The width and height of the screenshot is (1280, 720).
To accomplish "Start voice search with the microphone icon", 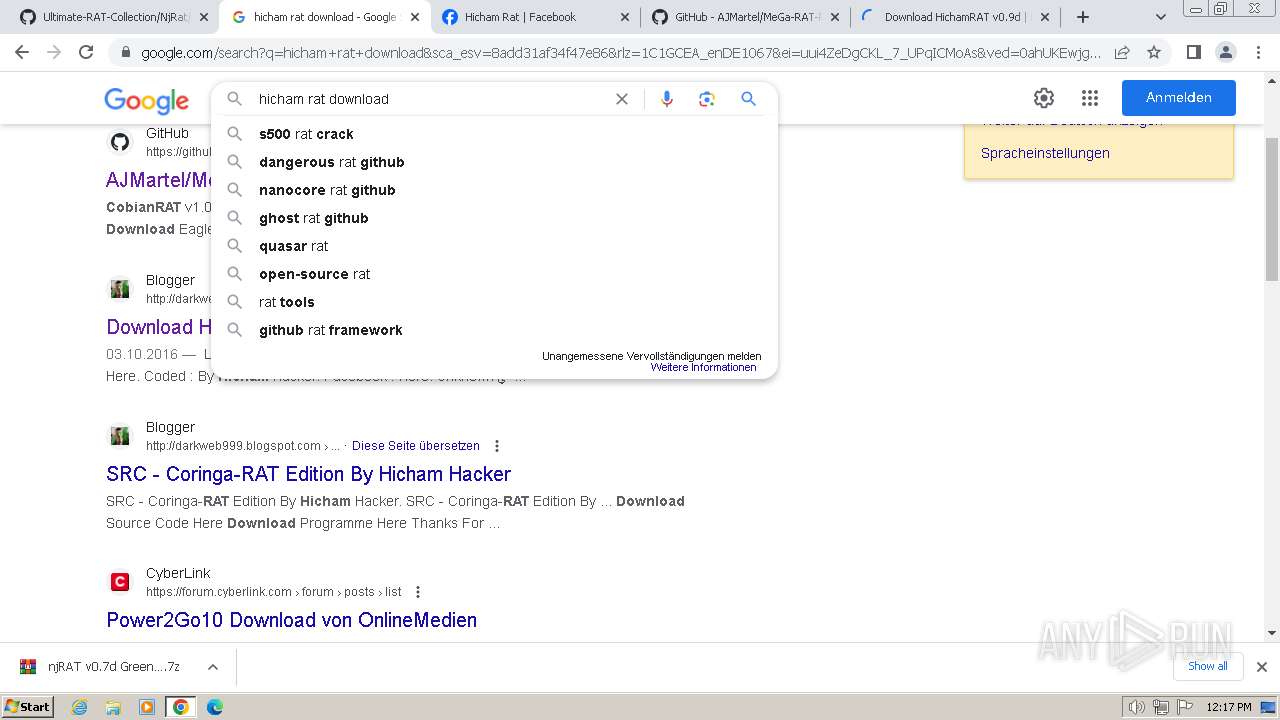I will [x=667, y=99].
